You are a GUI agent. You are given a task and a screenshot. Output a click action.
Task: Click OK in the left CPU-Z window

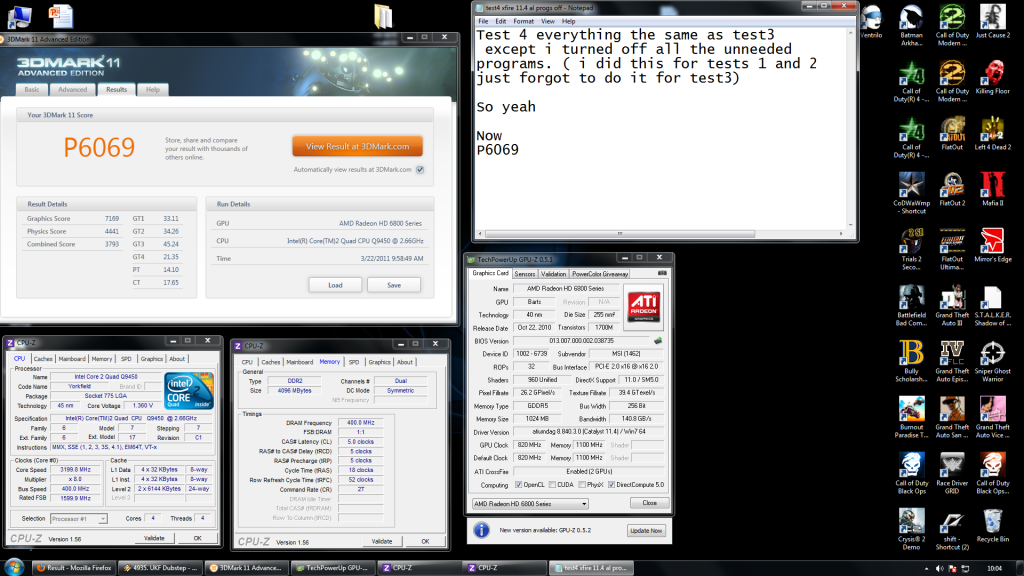[197, 538]
